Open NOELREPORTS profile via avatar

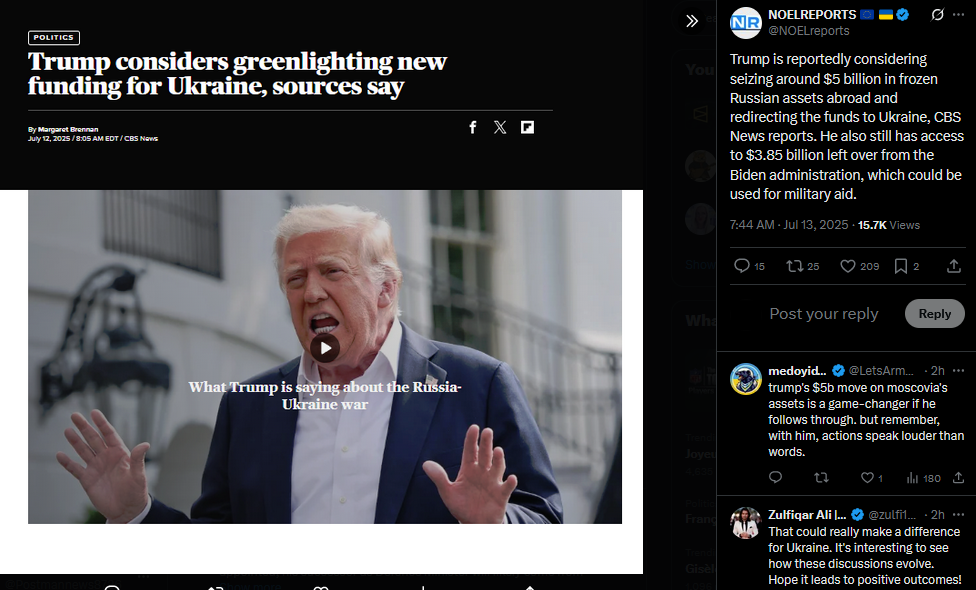pos(746,23)
